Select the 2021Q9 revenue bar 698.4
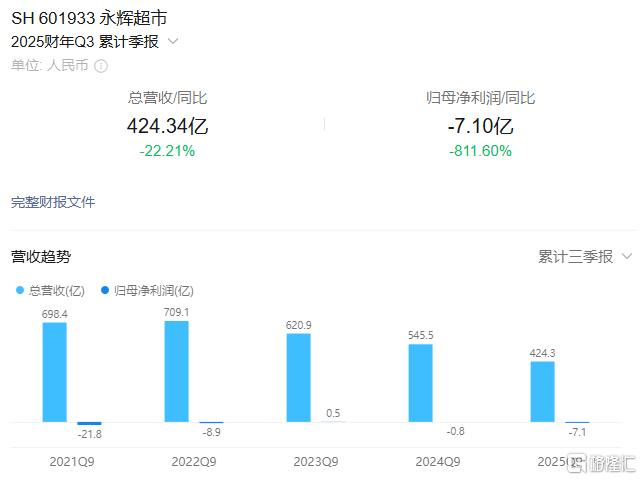 (54, 372)
